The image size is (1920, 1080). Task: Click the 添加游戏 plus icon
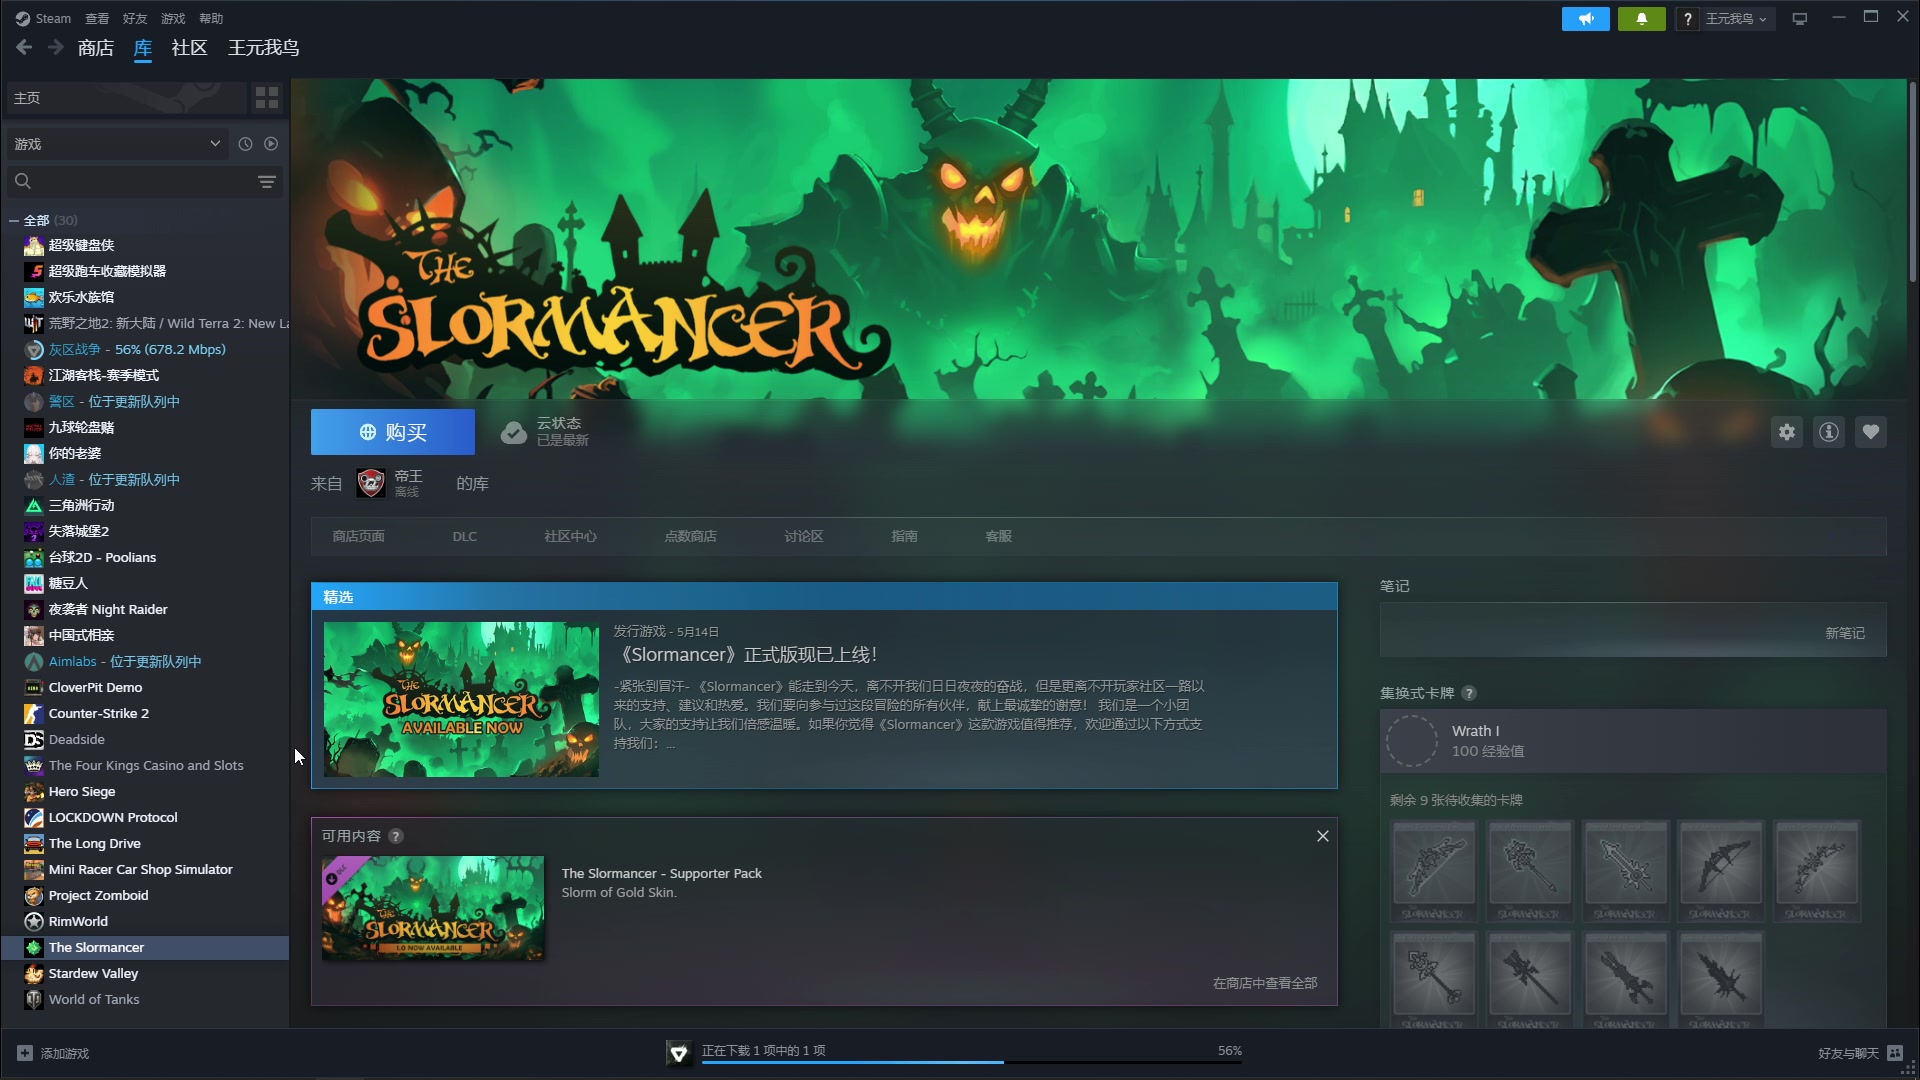(x=25, y=1053)
